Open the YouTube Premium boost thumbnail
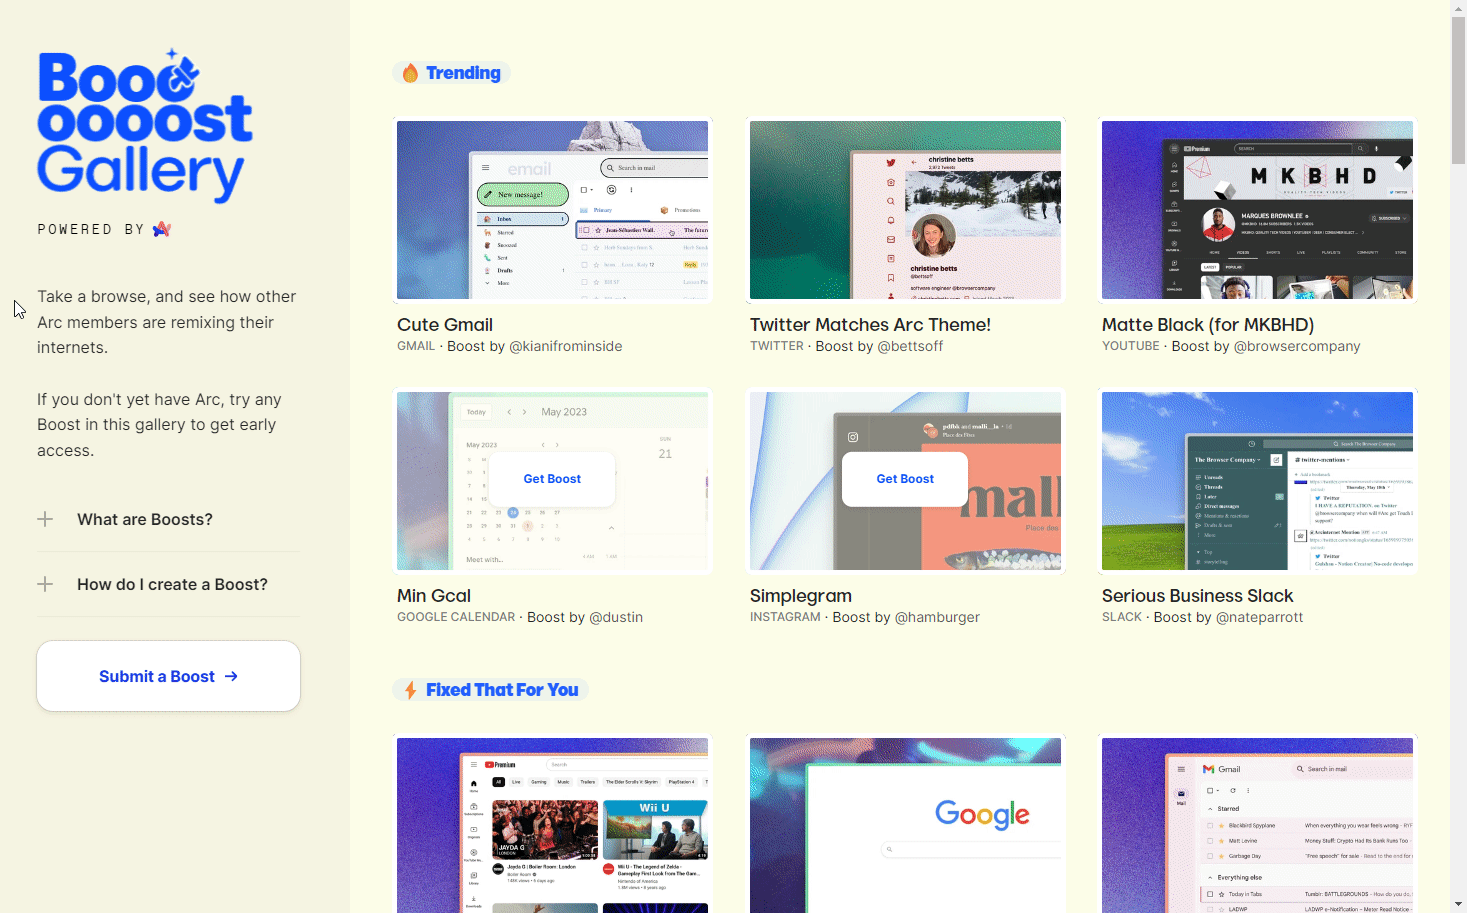 click(x=552, y=825)
